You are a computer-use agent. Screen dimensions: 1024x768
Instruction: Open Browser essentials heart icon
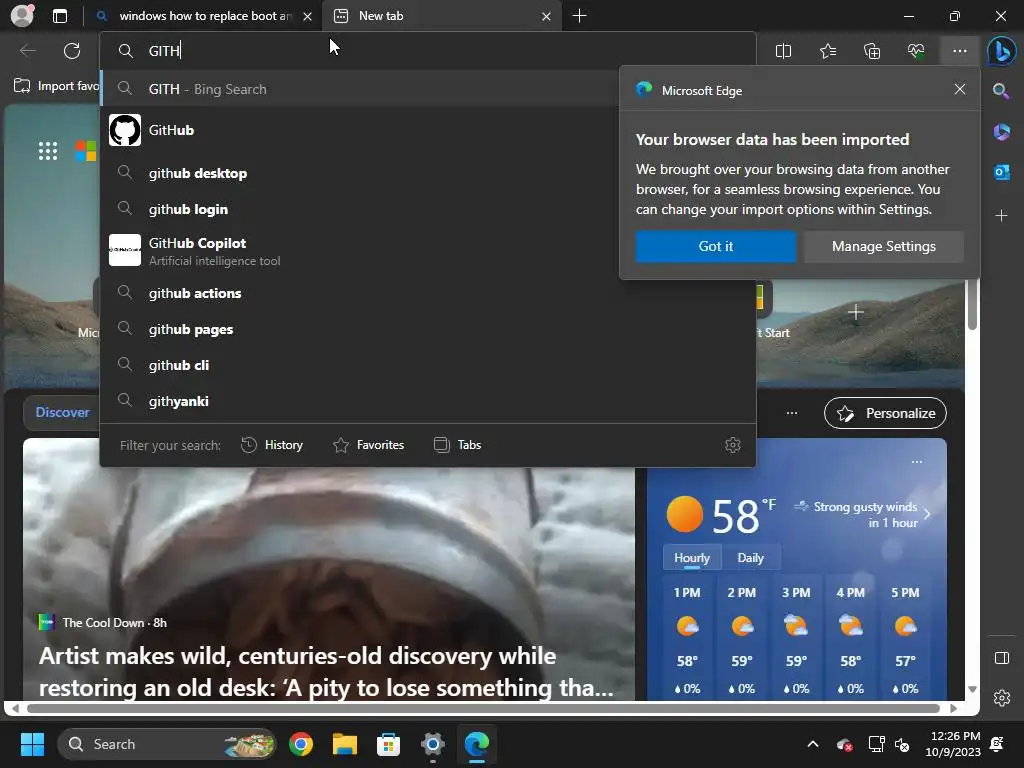(916, 51)
